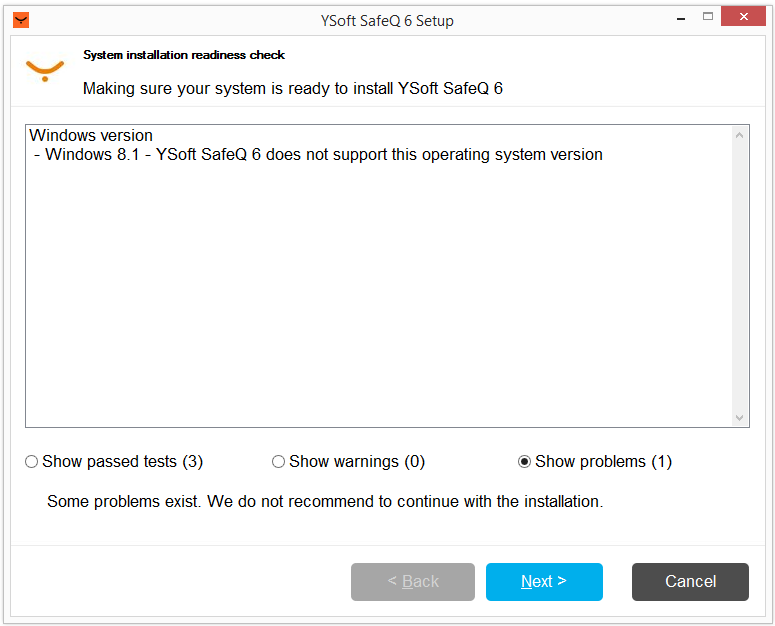Click the greyed-out Back button
The width and height of the screenshot is (775, 626).
pyautogui.click(x=413, y=582)
